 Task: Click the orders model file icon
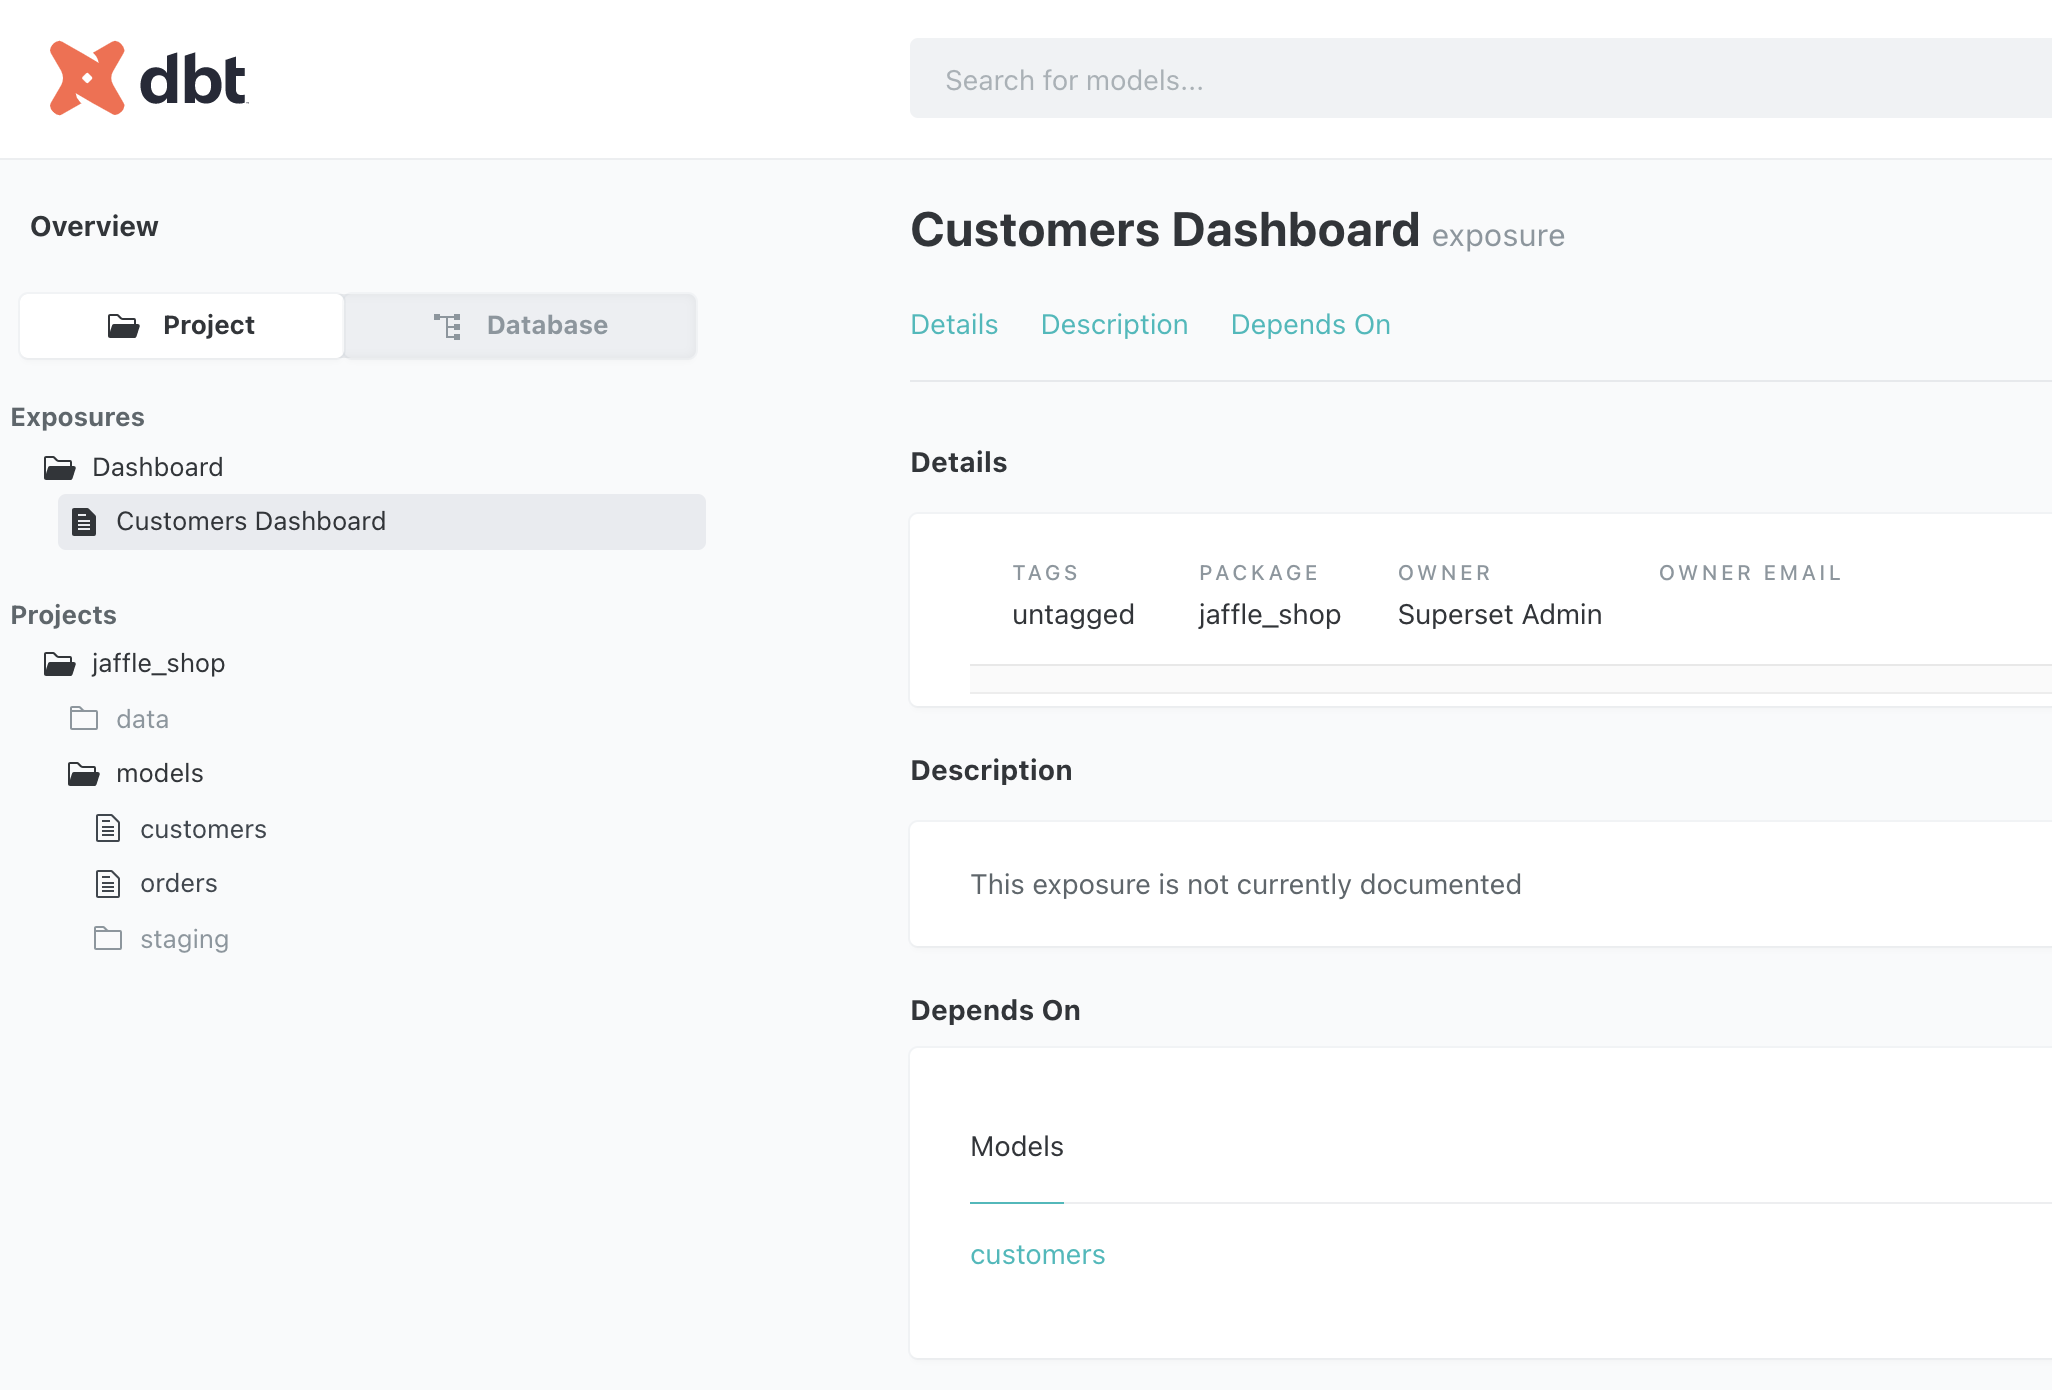(108, 884)
